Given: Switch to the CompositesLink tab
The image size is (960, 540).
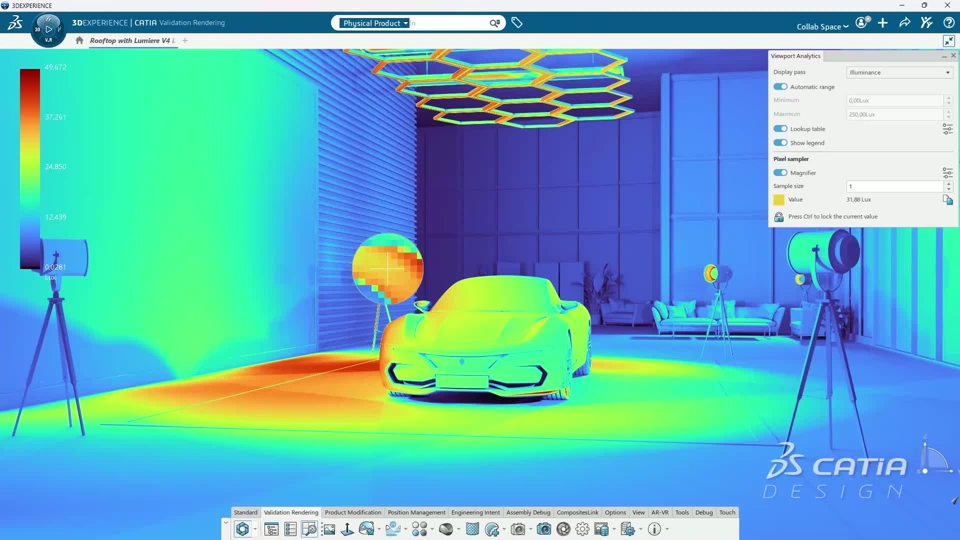Looking at the screenshot, I should tap(577, 512).
